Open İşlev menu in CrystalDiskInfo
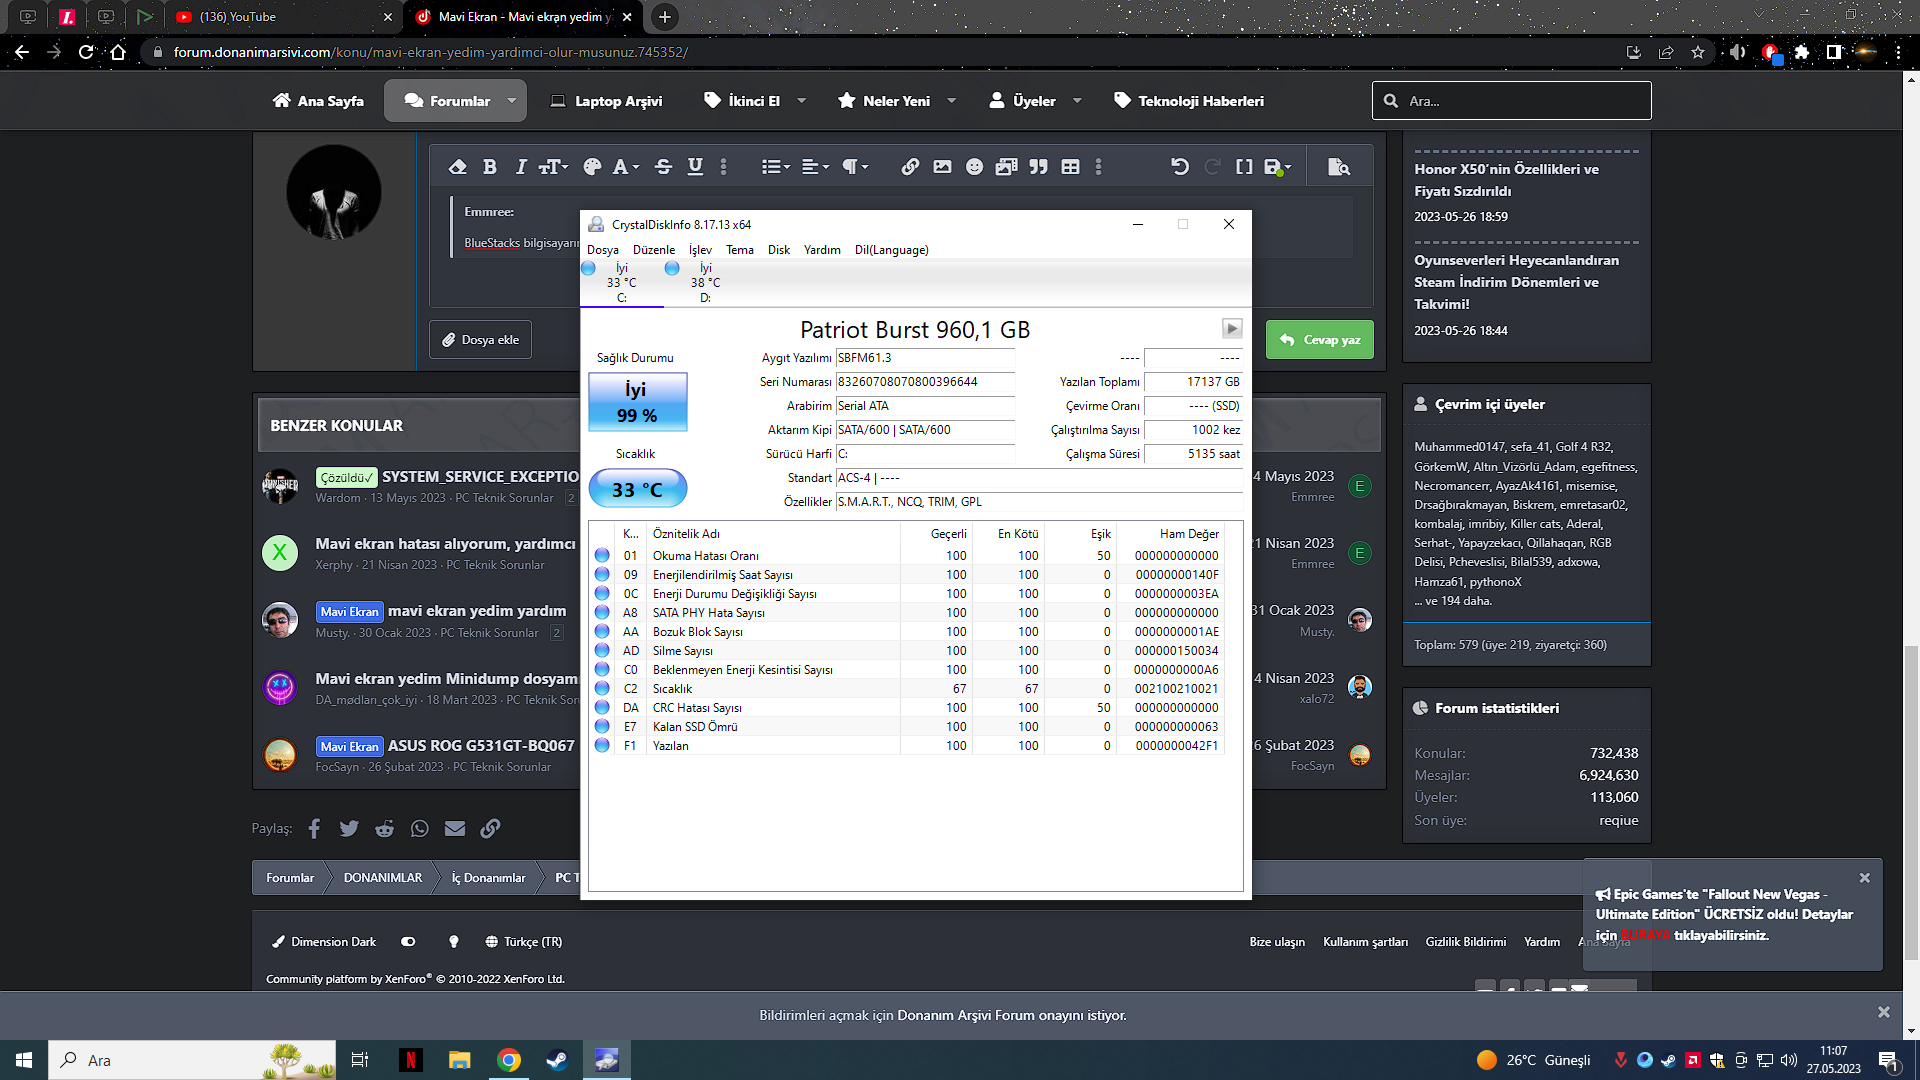 [x=700, y=250]
